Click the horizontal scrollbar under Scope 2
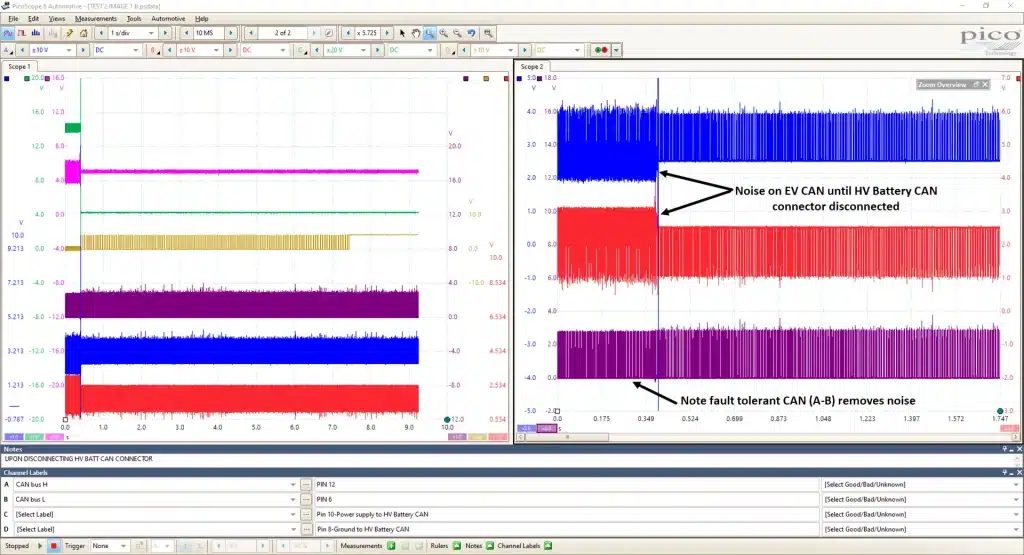 coord(767,437)
